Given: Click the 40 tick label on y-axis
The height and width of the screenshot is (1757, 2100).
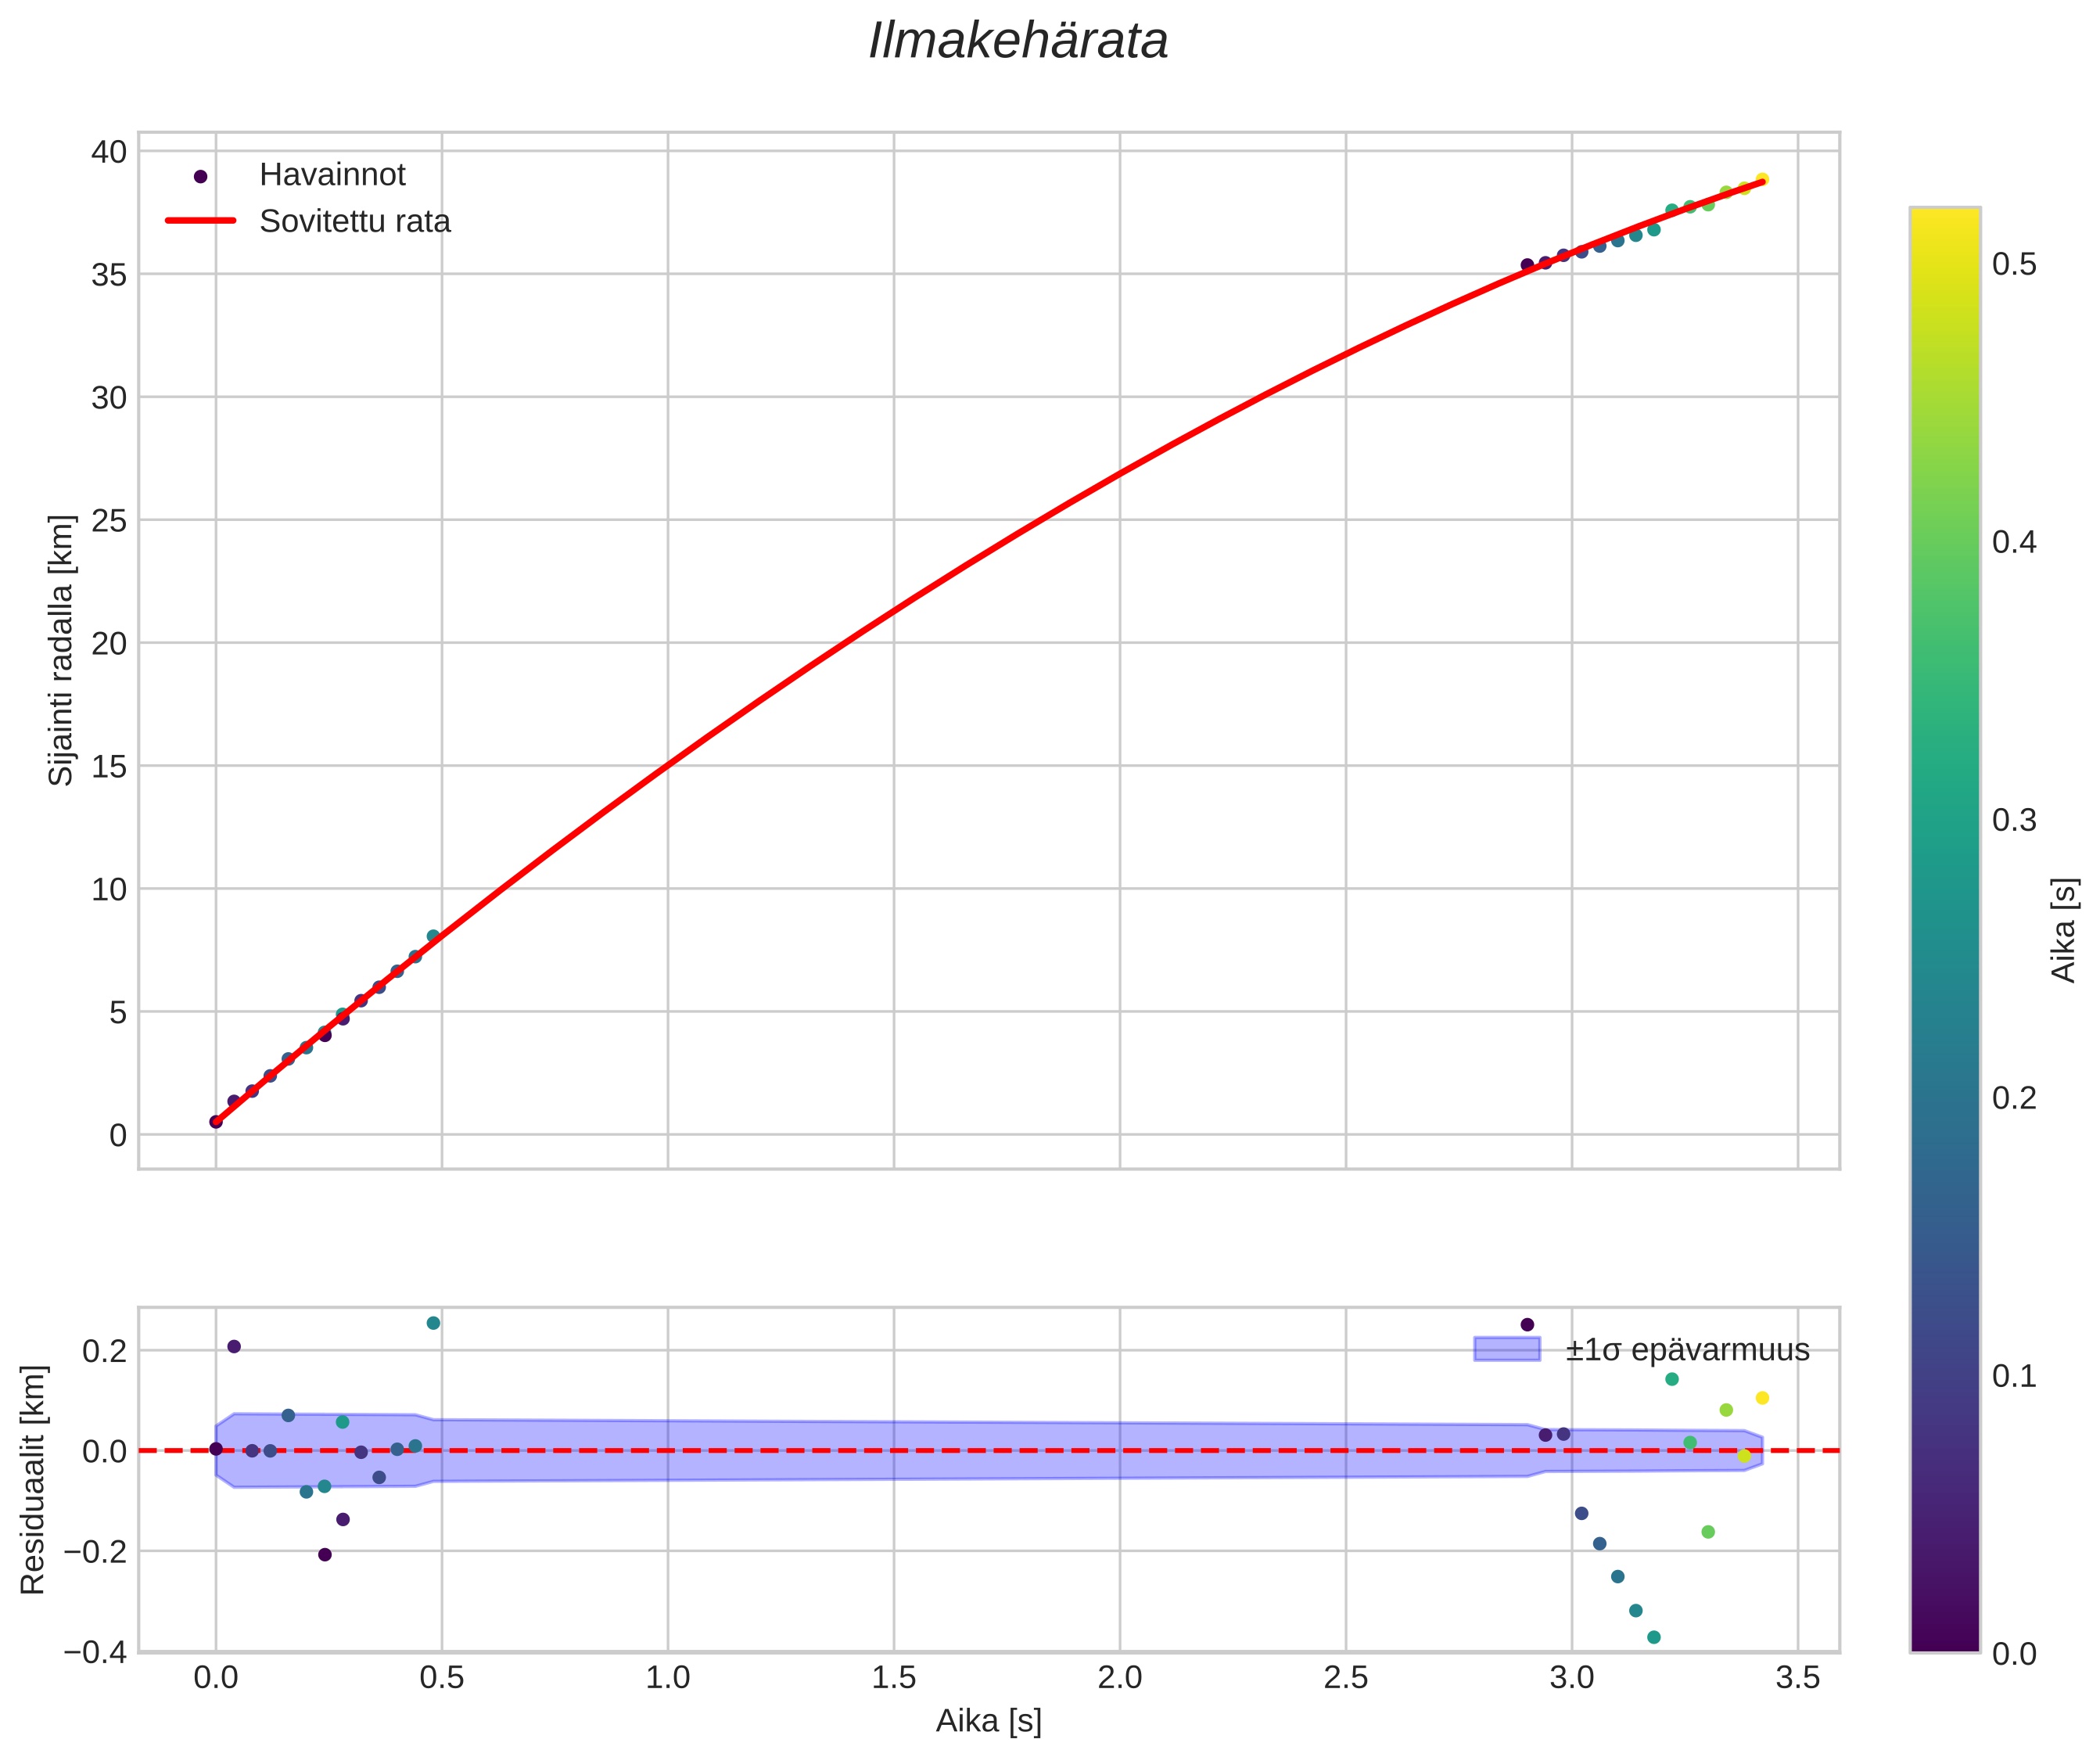Looking at the screenshot, I should coord(109,152).
